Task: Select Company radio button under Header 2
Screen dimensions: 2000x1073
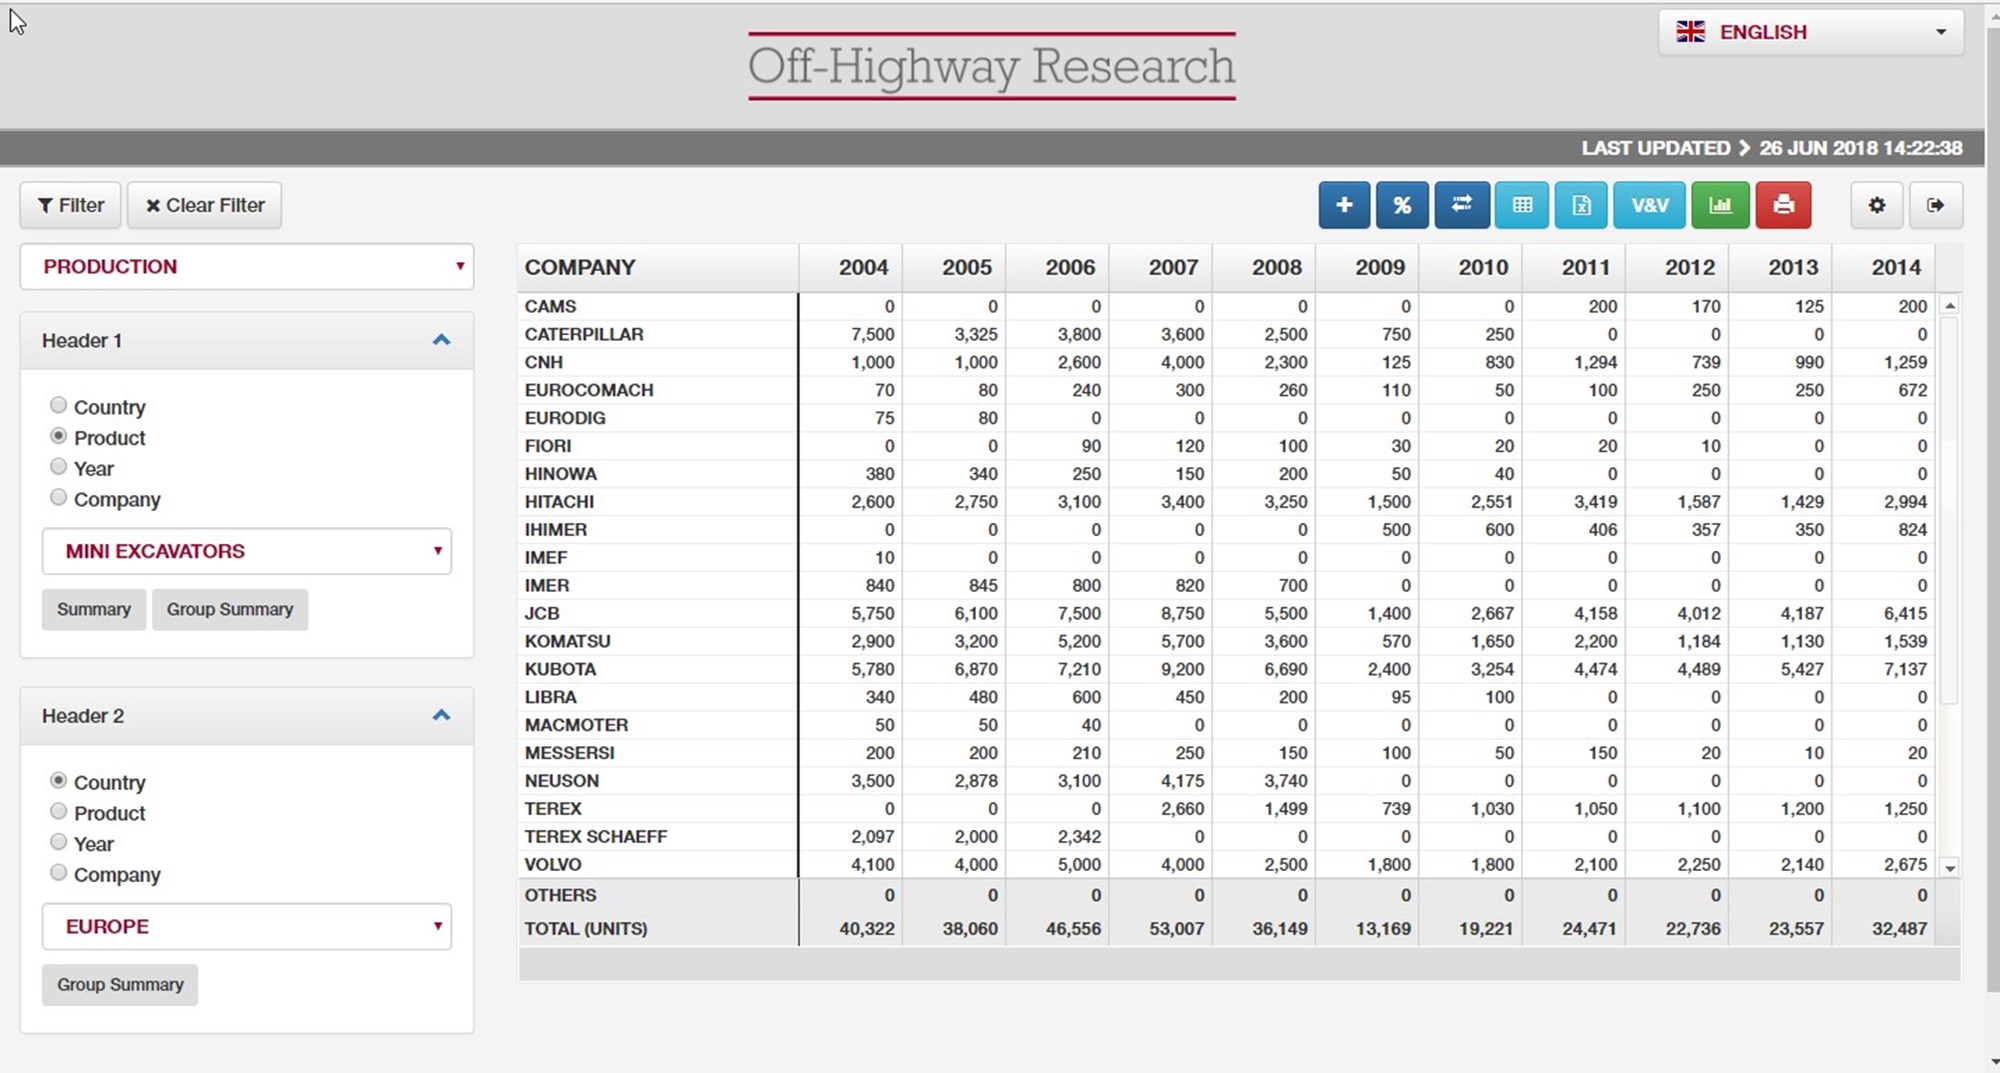Action: (59, 873)
